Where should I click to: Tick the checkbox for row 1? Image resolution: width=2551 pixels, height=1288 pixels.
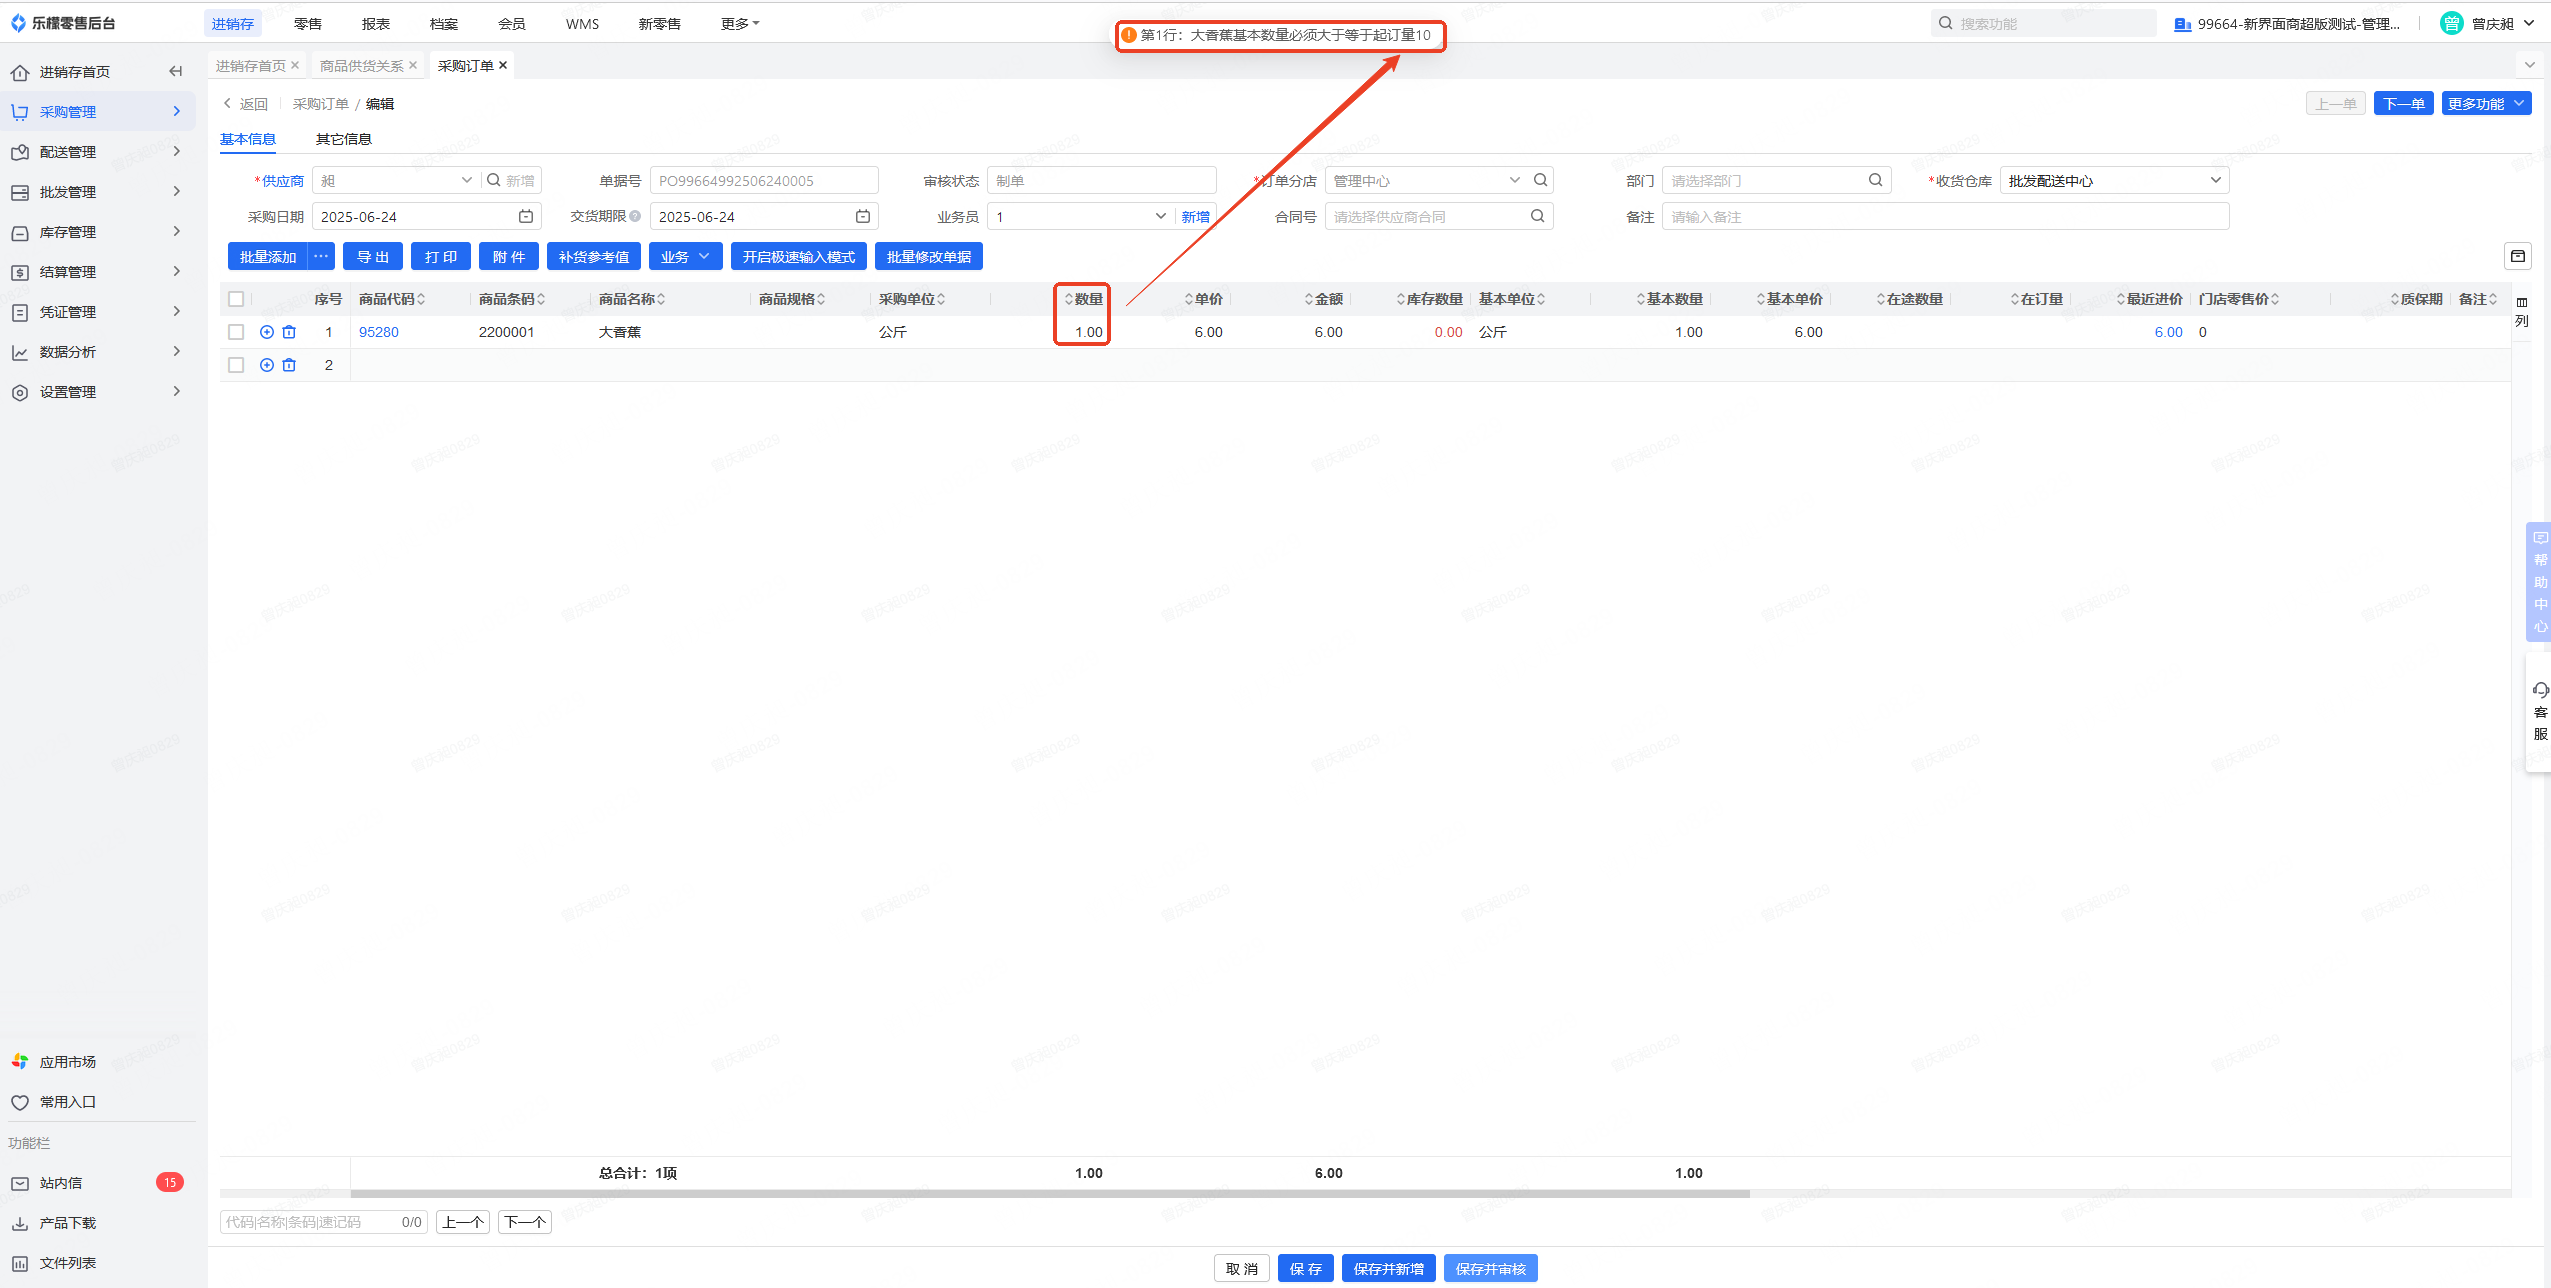pyautogui.click(x=236, y=332)
